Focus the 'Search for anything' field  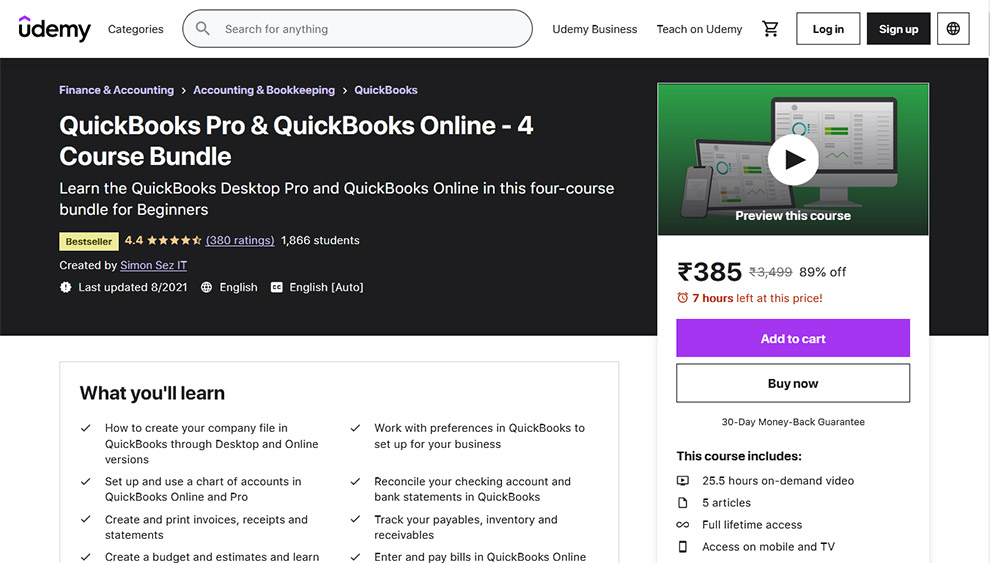click(x=357, y=28)
